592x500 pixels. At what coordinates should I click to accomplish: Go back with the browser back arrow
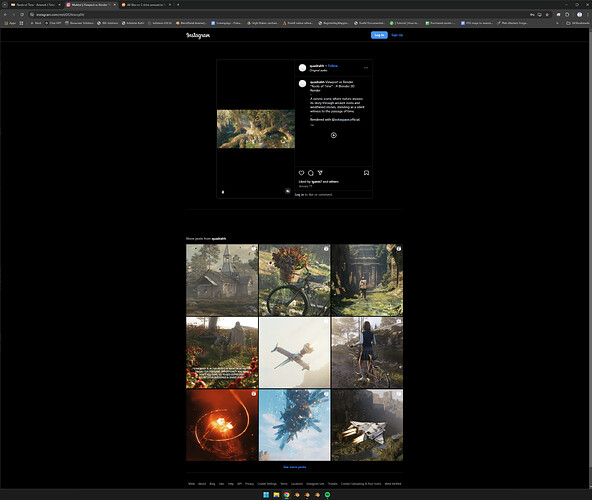[5, 14]
